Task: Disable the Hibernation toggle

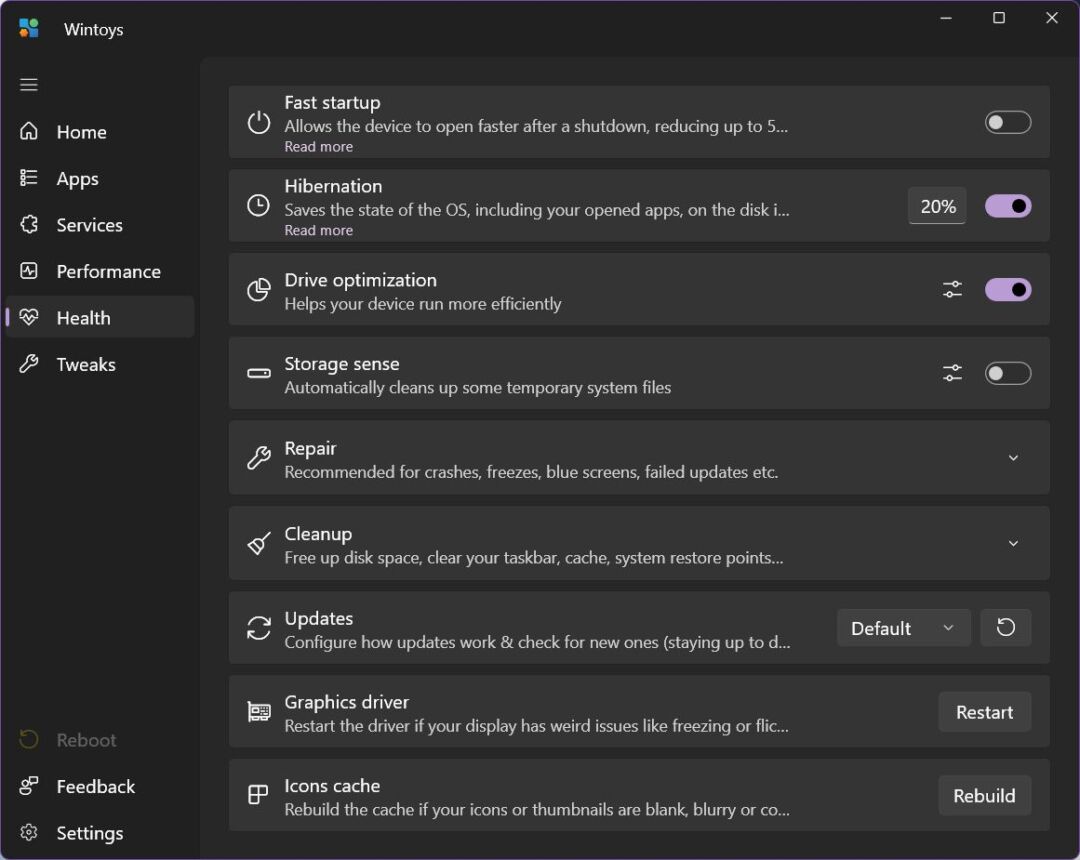Action: tap(1008, 206)
